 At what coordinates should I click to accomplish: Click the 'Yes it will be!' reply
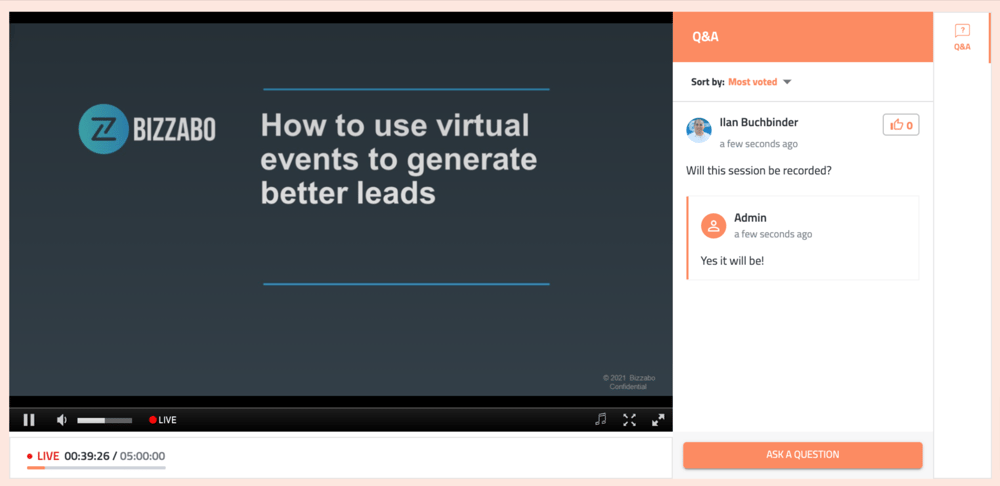[732, 261]
